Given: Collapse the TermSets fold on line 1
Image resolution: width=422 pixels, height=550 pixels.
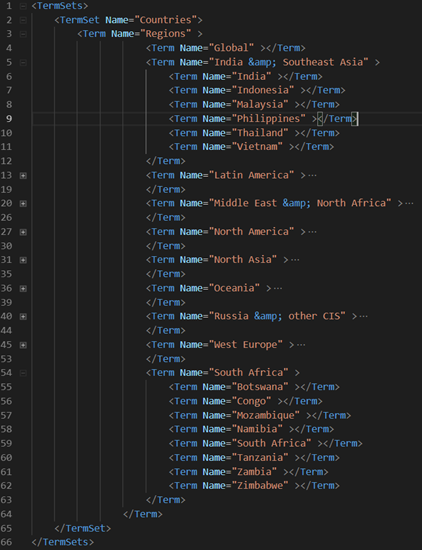Looking at the screenshot, I should (x=23, y=6).
